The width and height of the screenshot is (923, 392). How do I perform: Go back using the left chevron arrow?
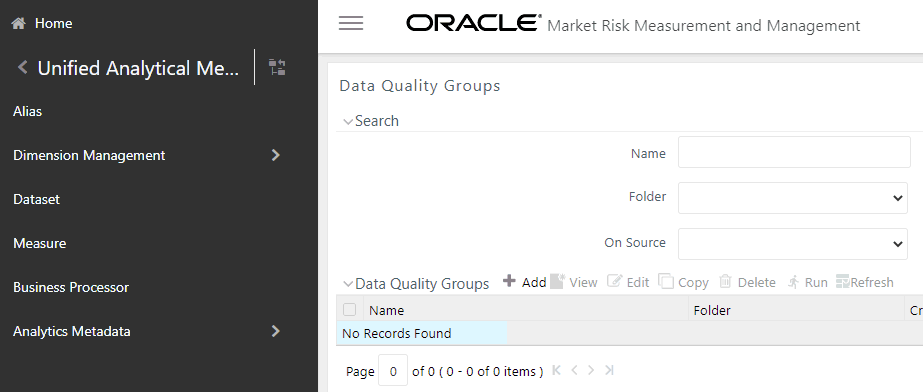click(x=22, y=67)
